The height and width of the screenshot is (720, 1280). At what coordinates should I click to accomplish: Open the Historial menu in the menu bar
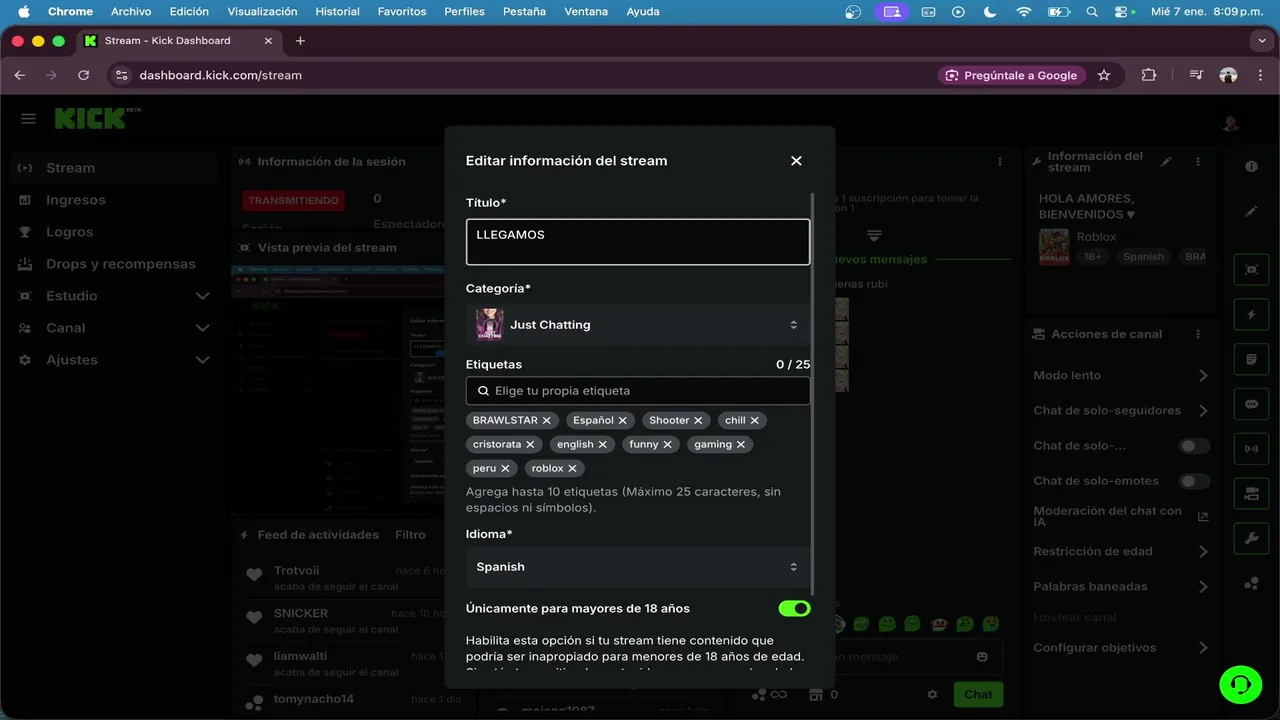coord(337,12)
